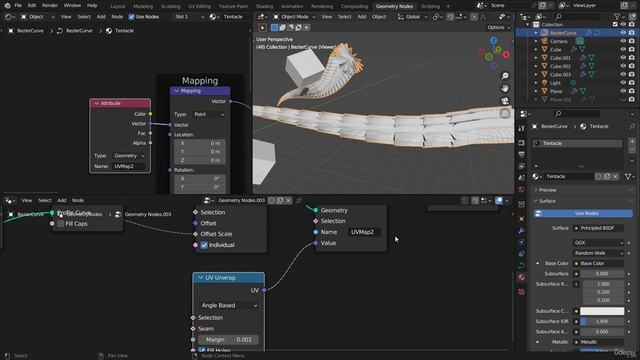The image size is (640, 360).
Task: Open the Render menu
Action: (50, 6)
